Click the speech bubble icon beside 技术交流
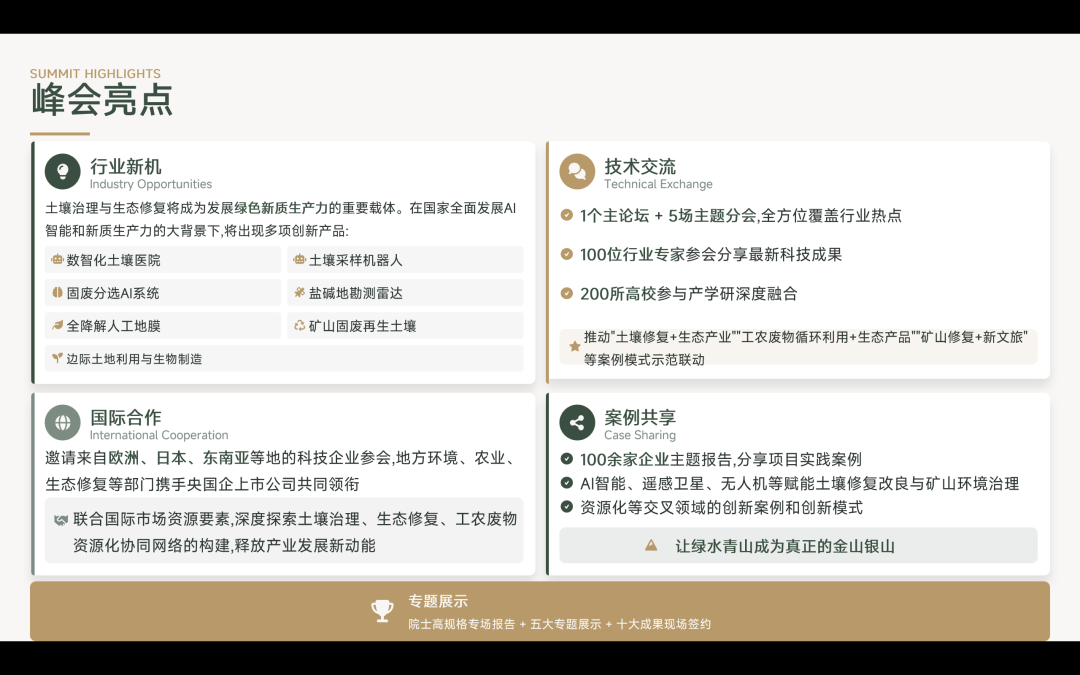Screen dimensions: 1080x675 (576, 171)
